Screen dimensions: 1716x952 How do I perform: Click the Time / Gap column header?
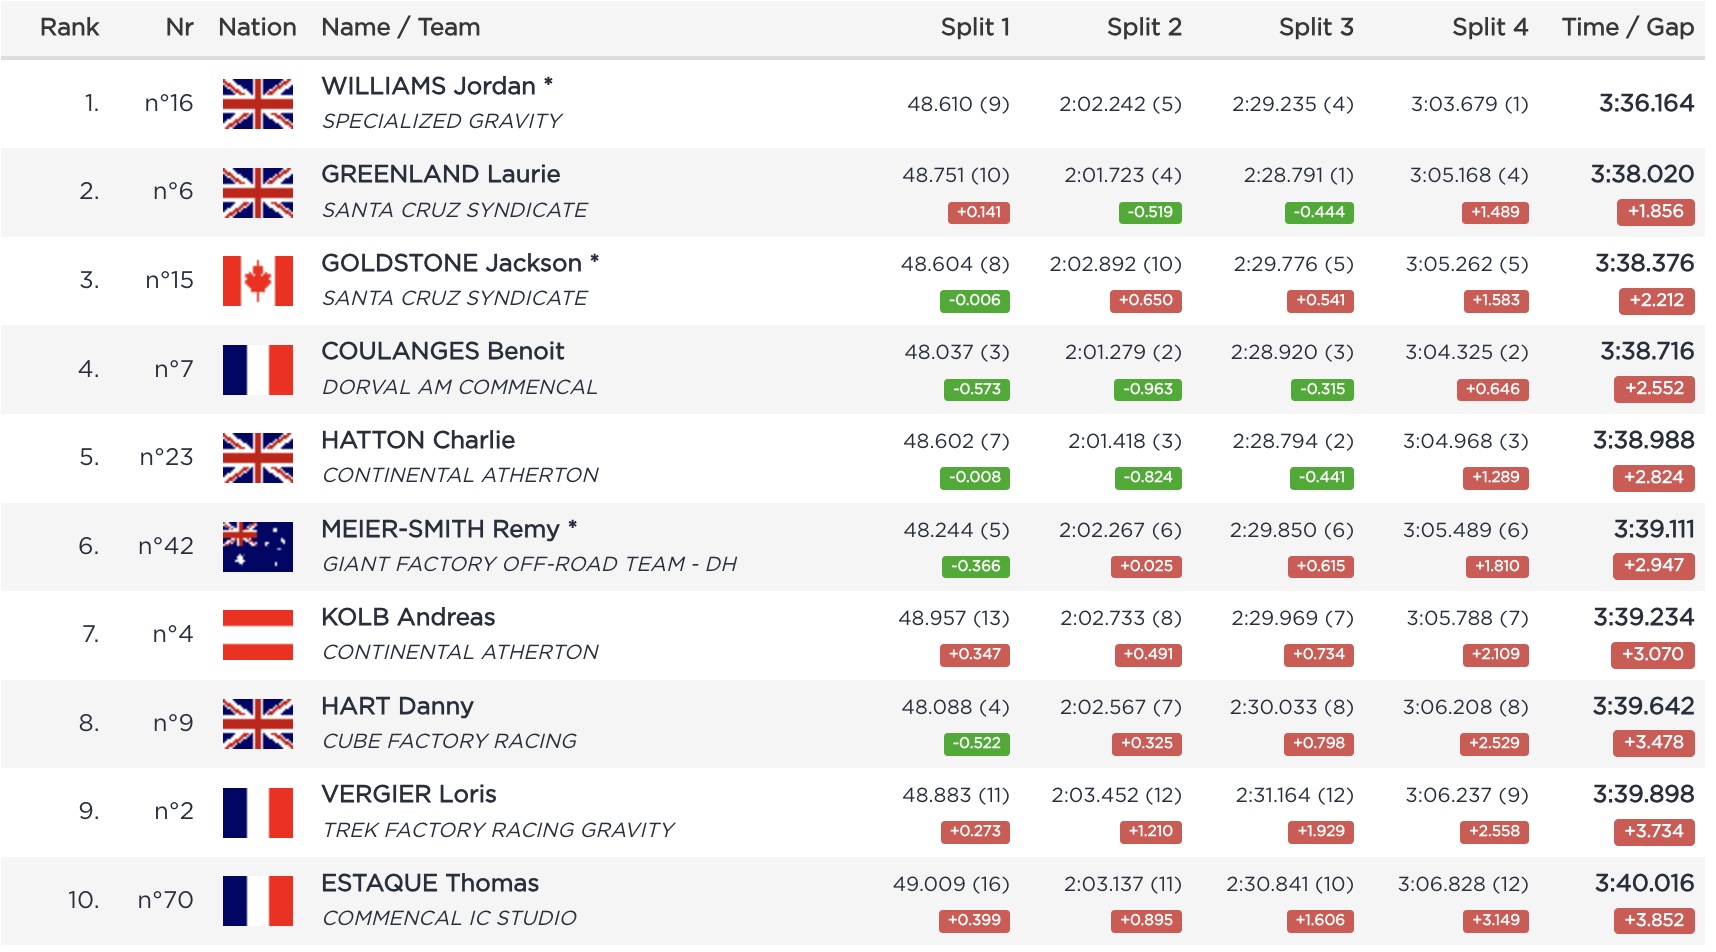[x=1627, y=27]
